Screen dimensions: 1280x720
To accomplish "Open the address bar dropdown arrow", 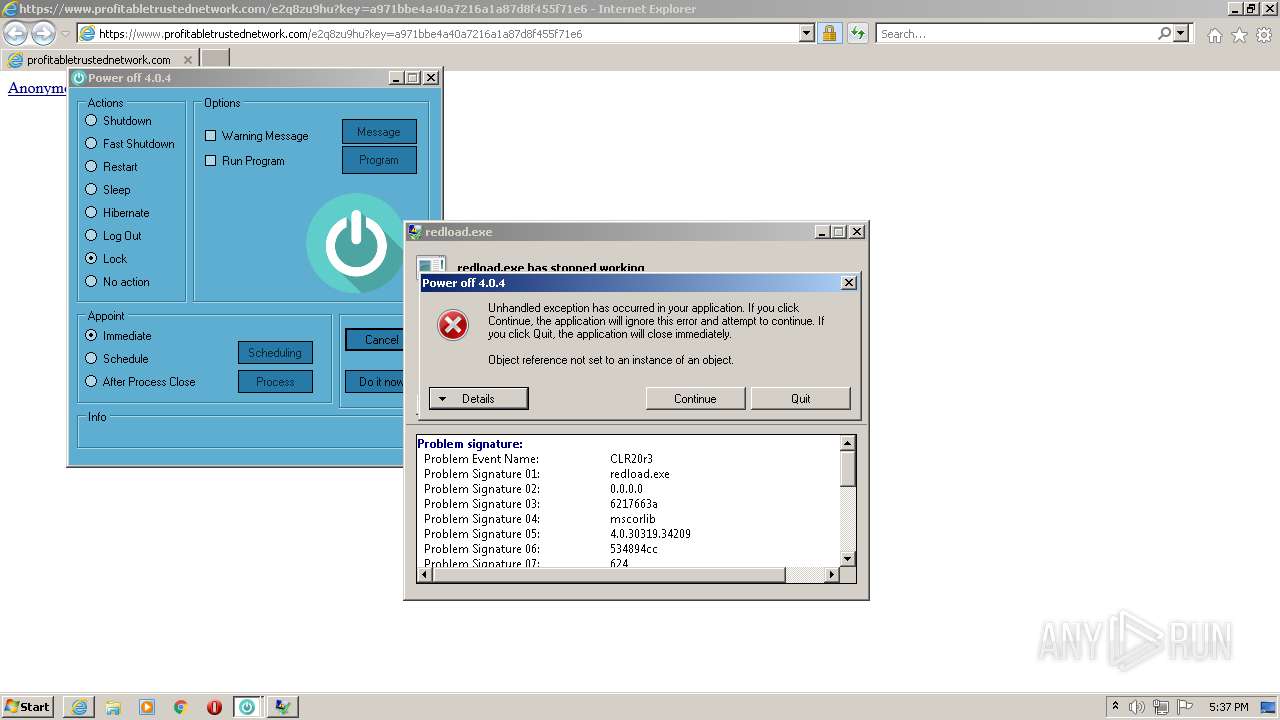I will coord(807,33).
